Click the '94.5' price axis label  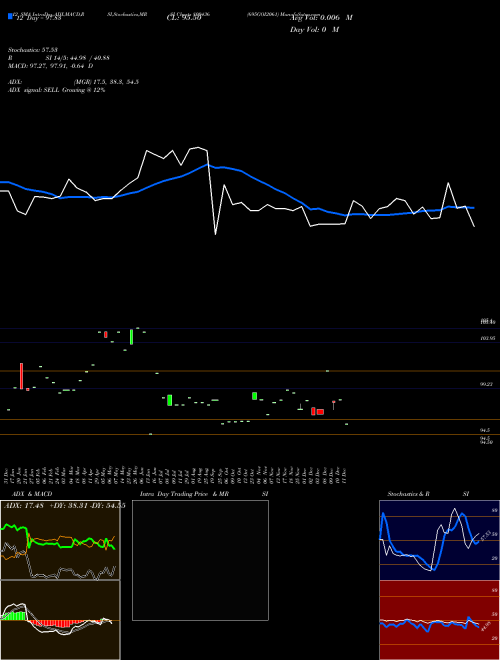point(485,430)
